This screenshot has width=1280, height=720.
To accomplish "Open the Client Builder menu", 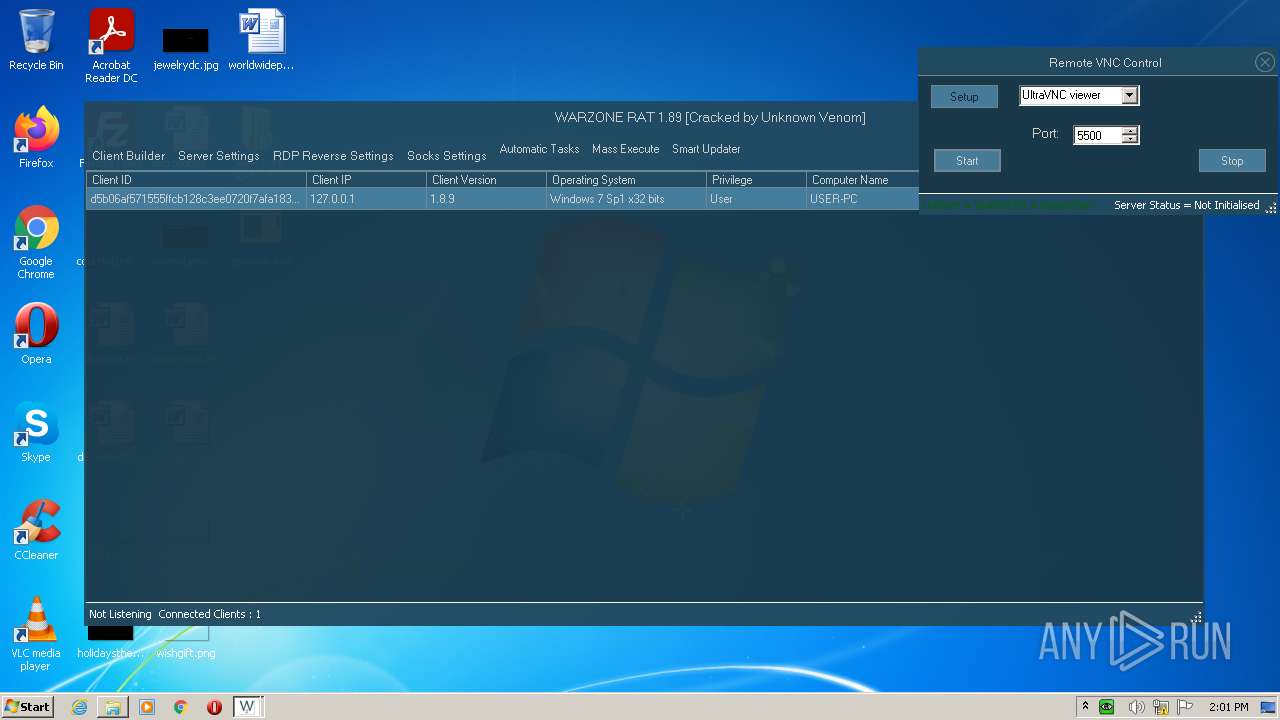I will tap(129, 156).
